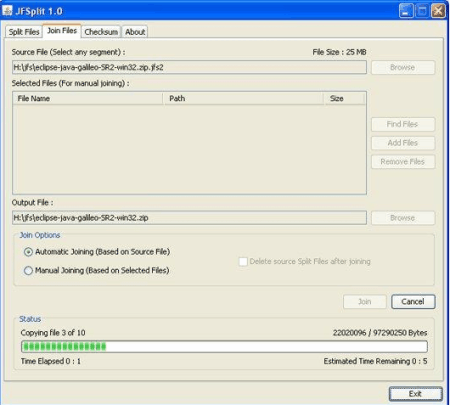Click the Join button
Image resolution: width=450 pixels, height=405 pixels.
pyautogui.click(x=365, y=302)
